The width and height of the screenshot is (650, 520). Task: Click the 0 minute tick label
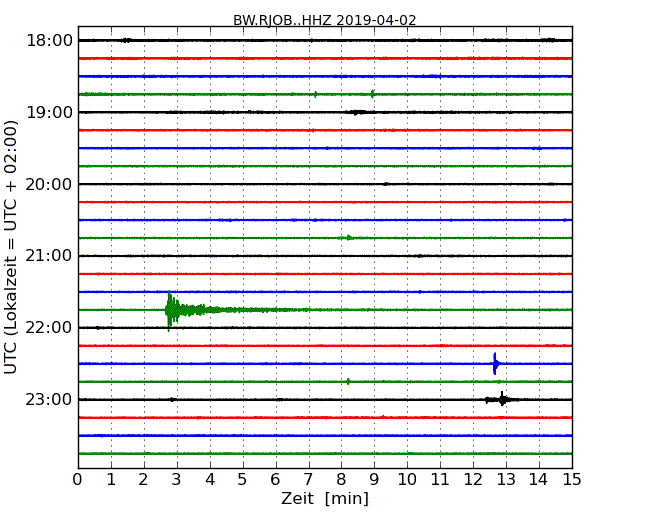click(x=78, y=480)
